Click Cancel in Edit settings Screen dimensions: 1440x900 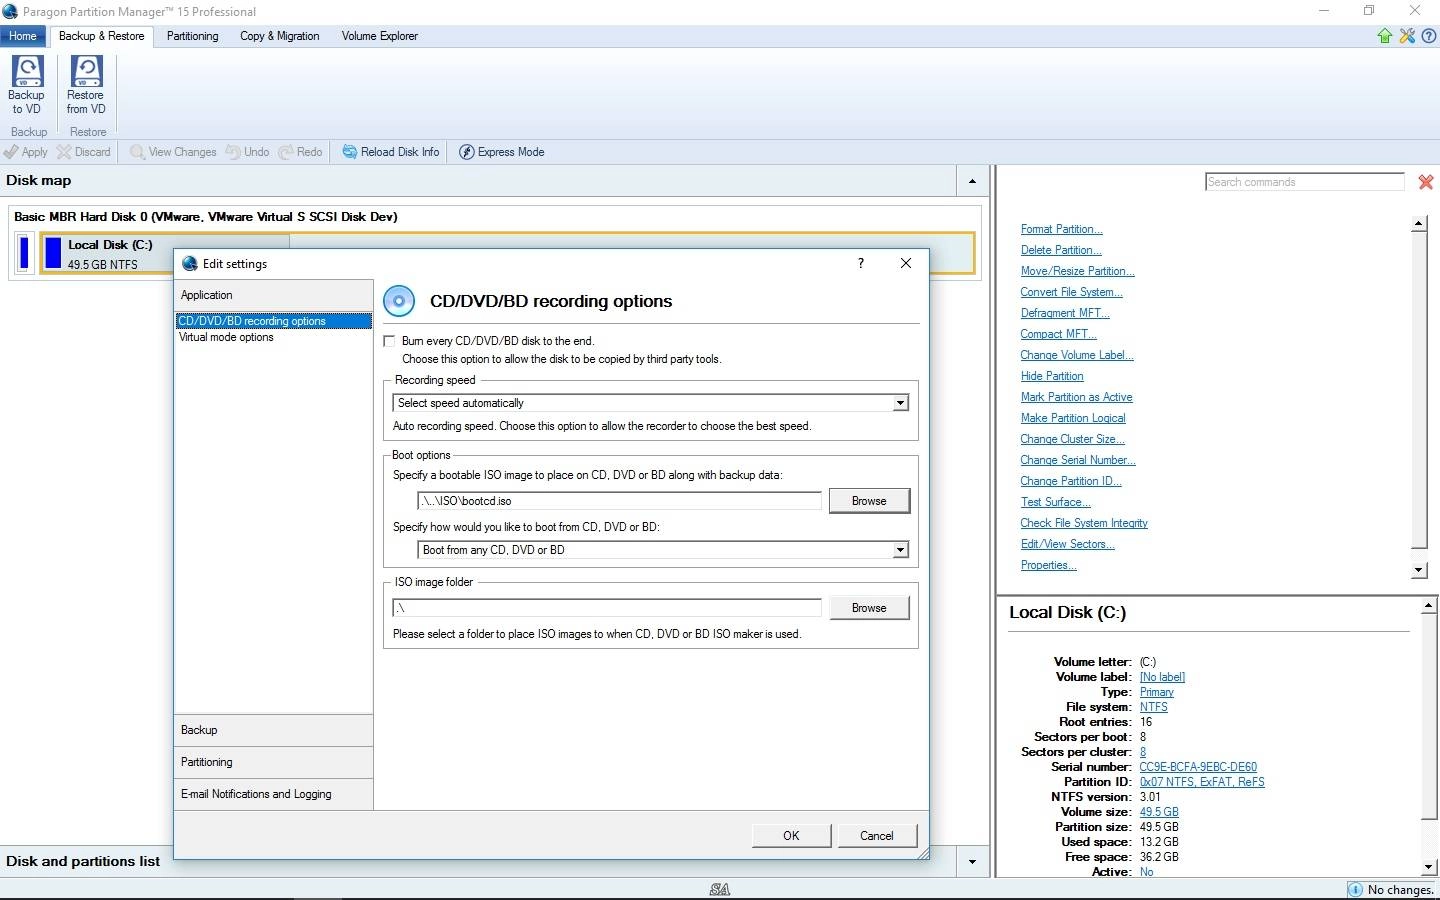[877, 836]
